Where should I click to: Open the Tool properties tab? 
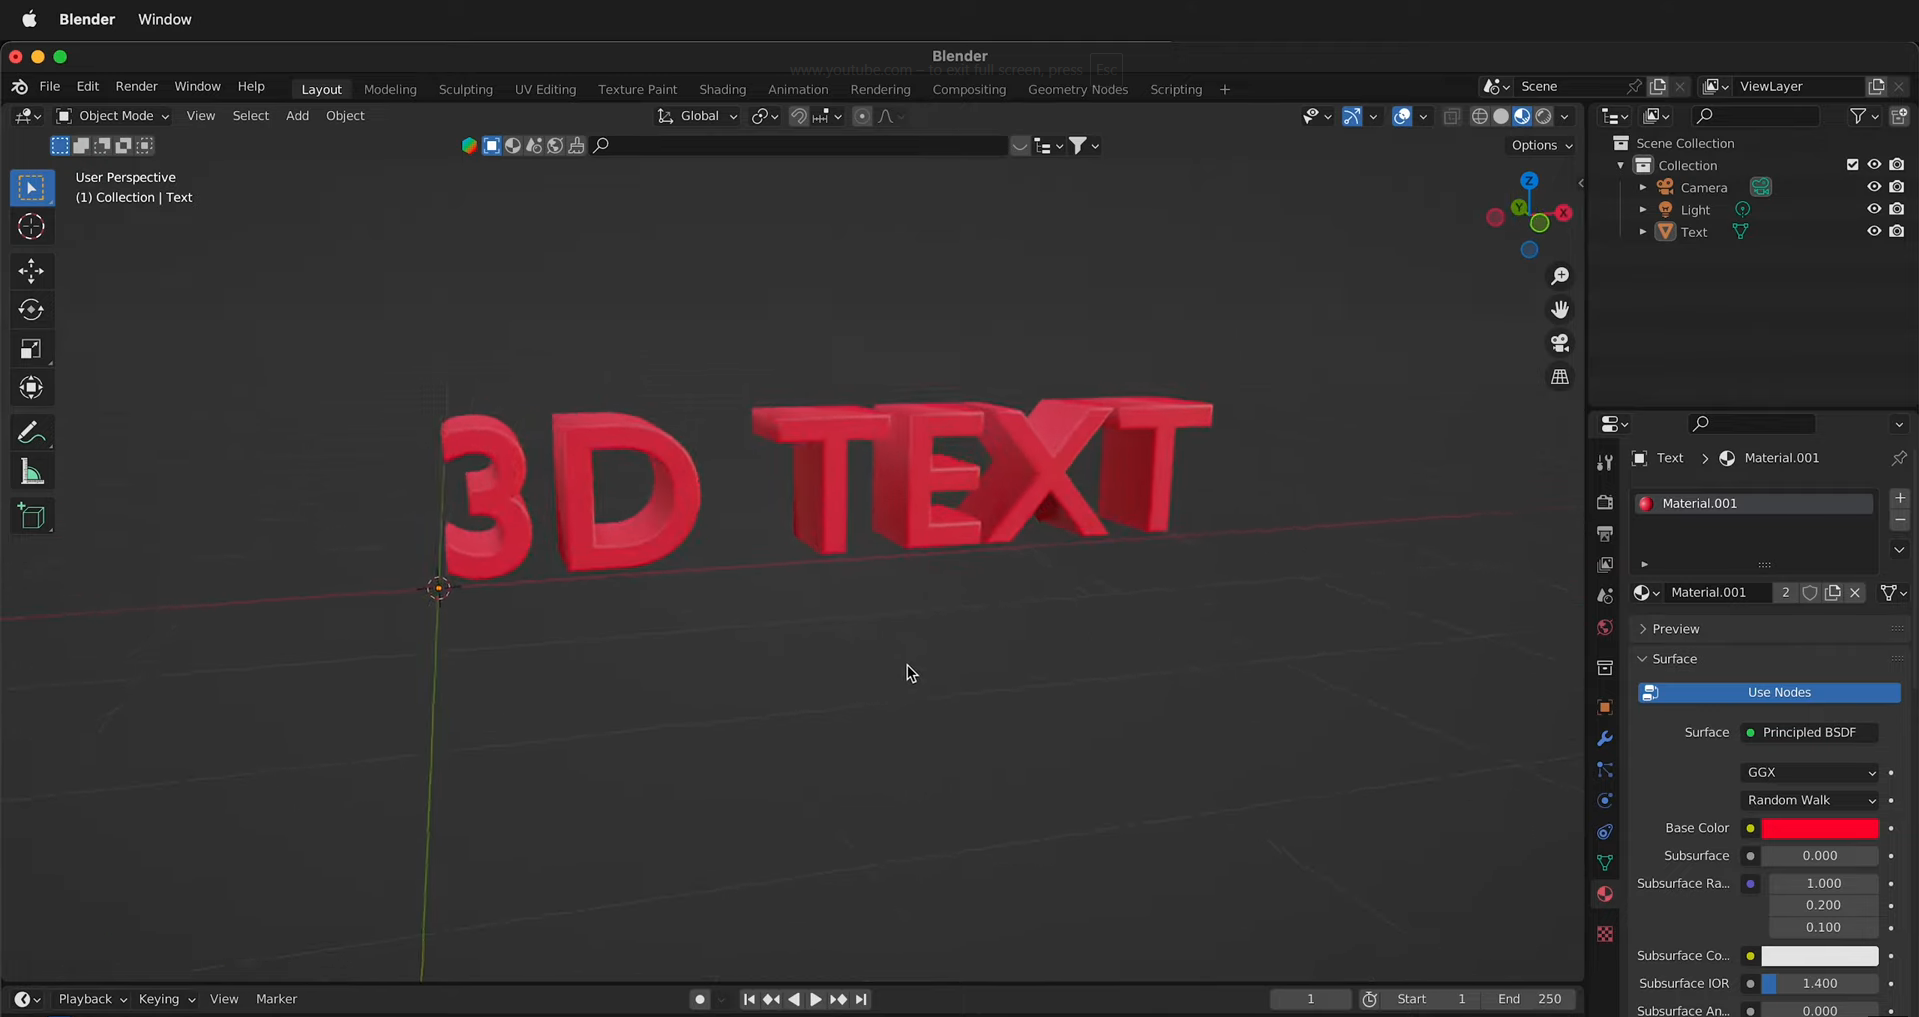click(1605, 463)
